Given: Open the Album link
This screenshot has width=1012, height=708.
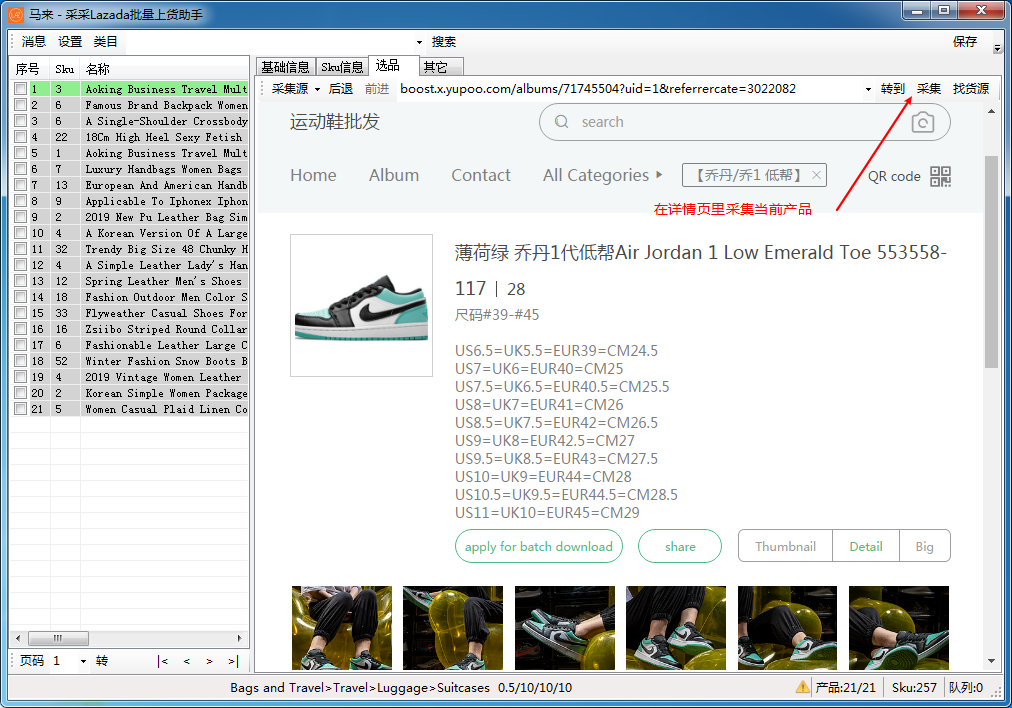Looking at the screenshot, I should 394,175.
